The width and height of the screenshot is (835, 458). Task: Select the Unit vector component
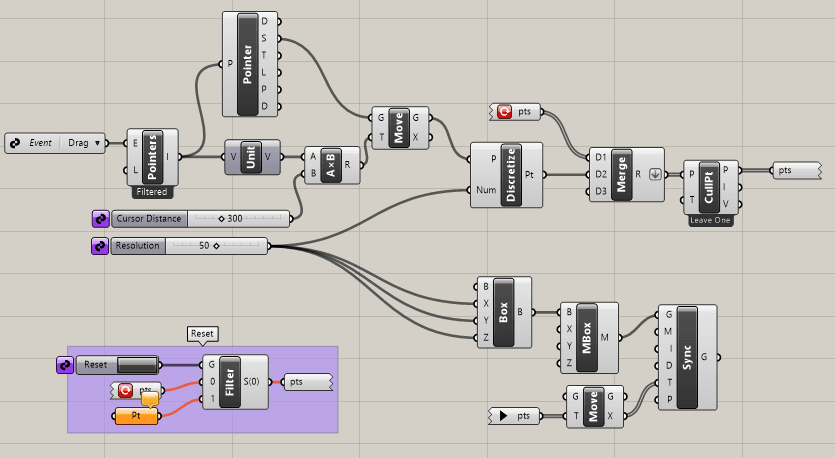tap(252, 156)
